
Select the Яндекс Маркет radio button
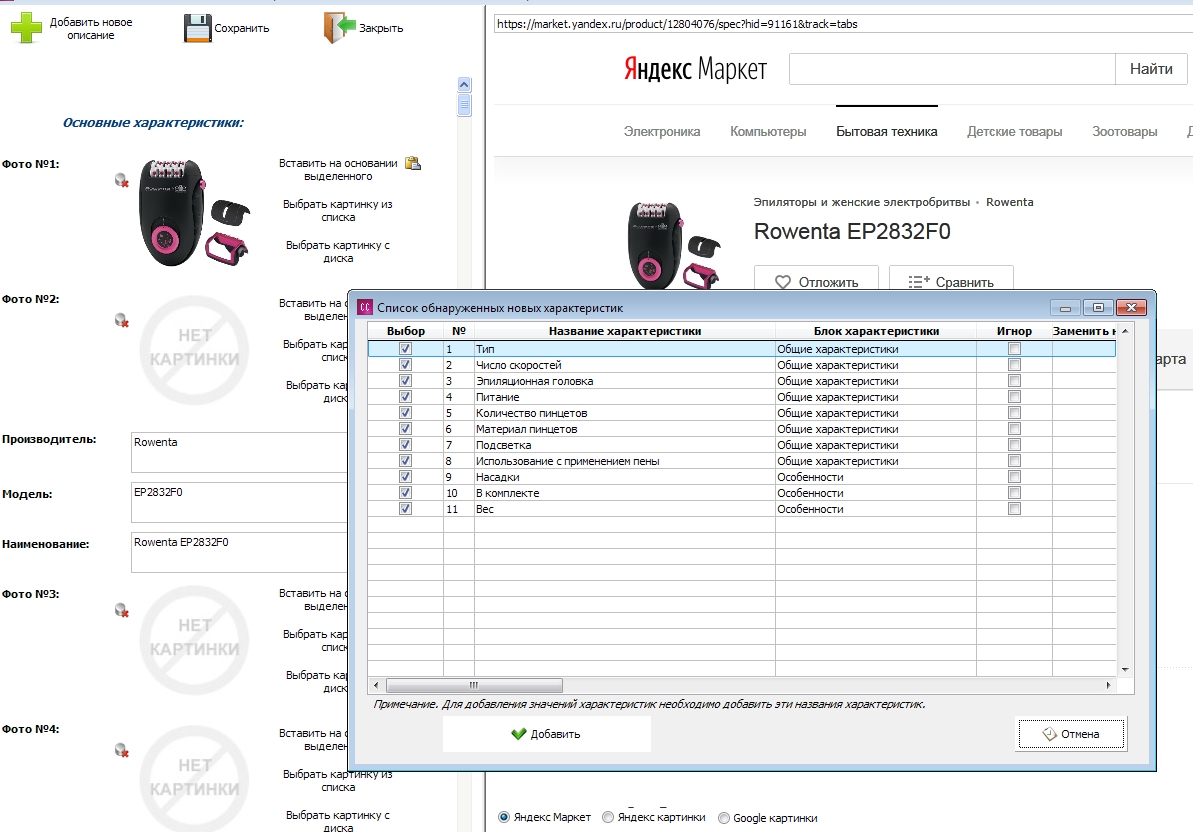click(504, 818)
